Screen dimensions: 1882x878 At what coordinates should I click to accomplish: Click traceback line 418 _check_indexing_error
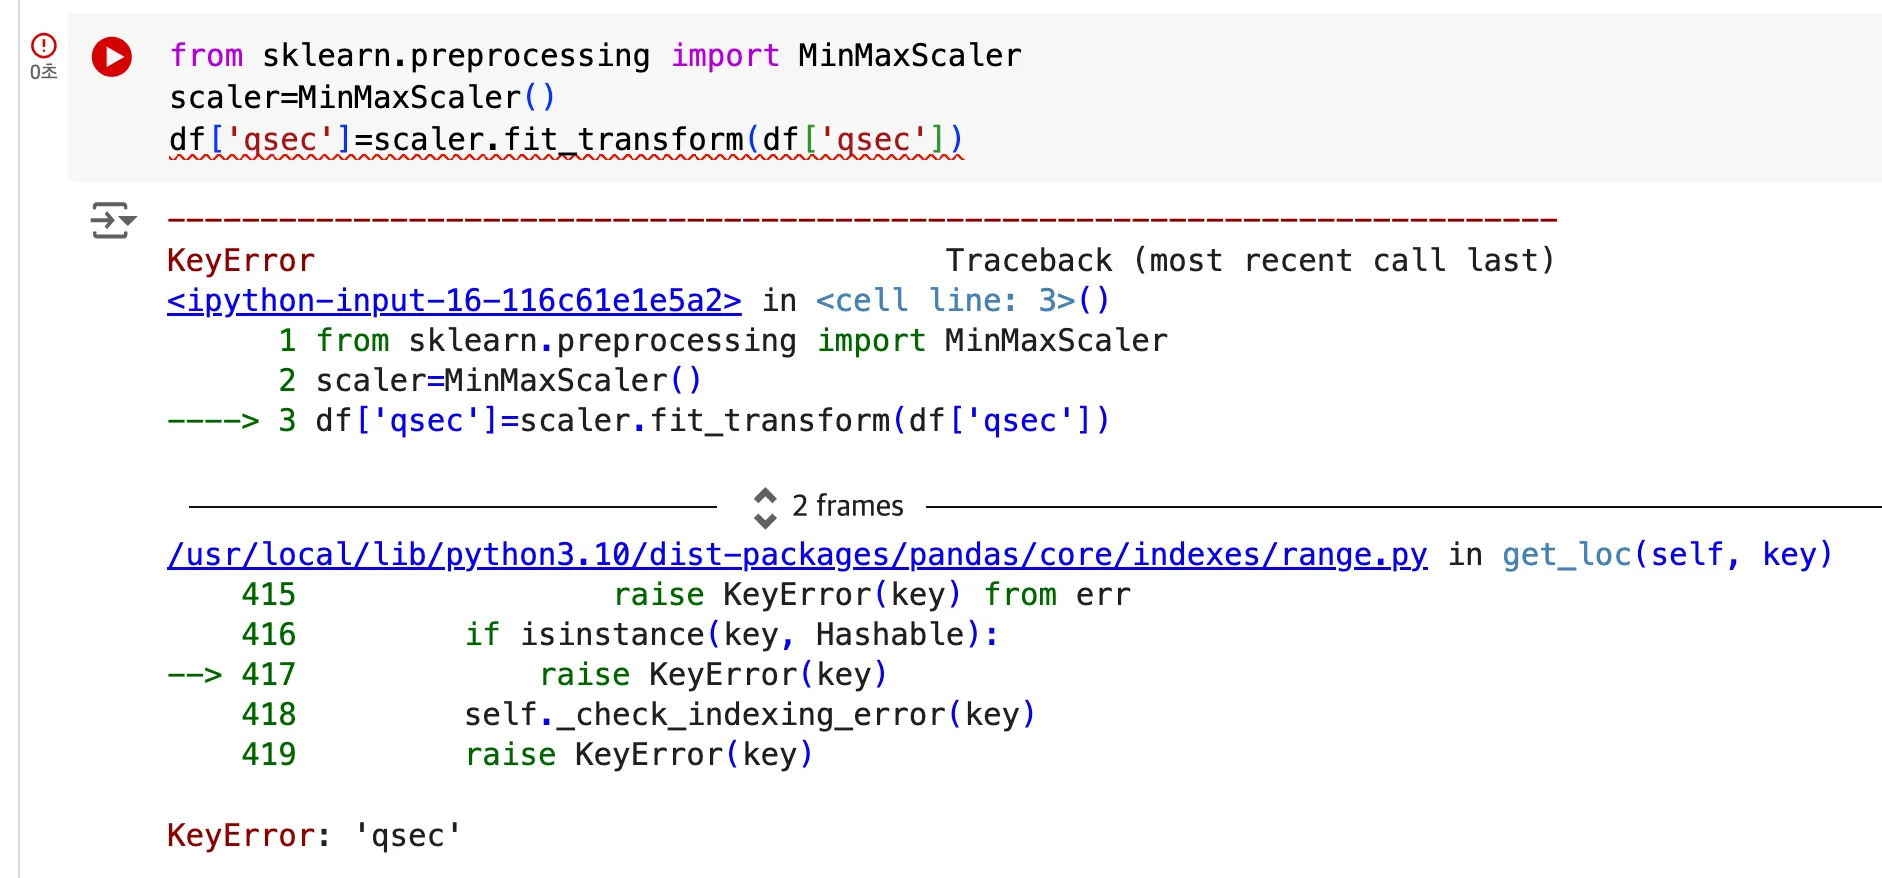[x=638, y=714]
